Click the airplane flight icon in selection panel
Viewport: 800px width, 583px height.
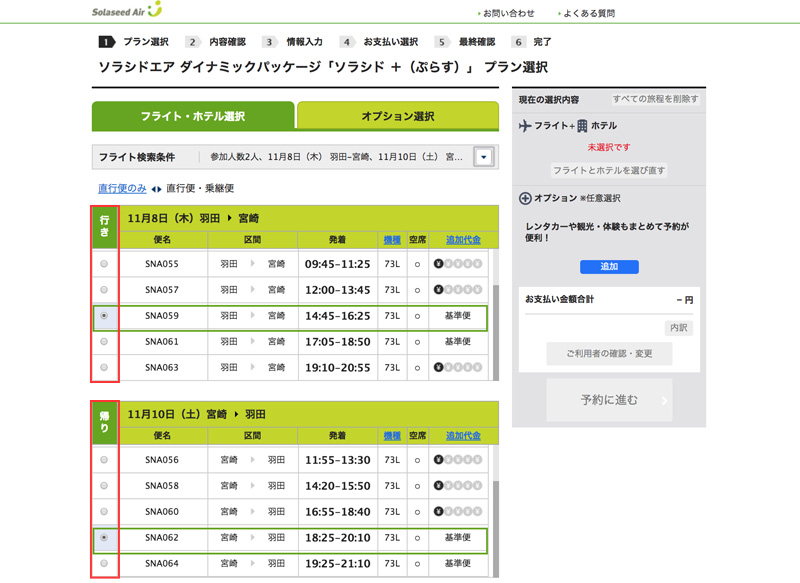click(x=525, y=125)
